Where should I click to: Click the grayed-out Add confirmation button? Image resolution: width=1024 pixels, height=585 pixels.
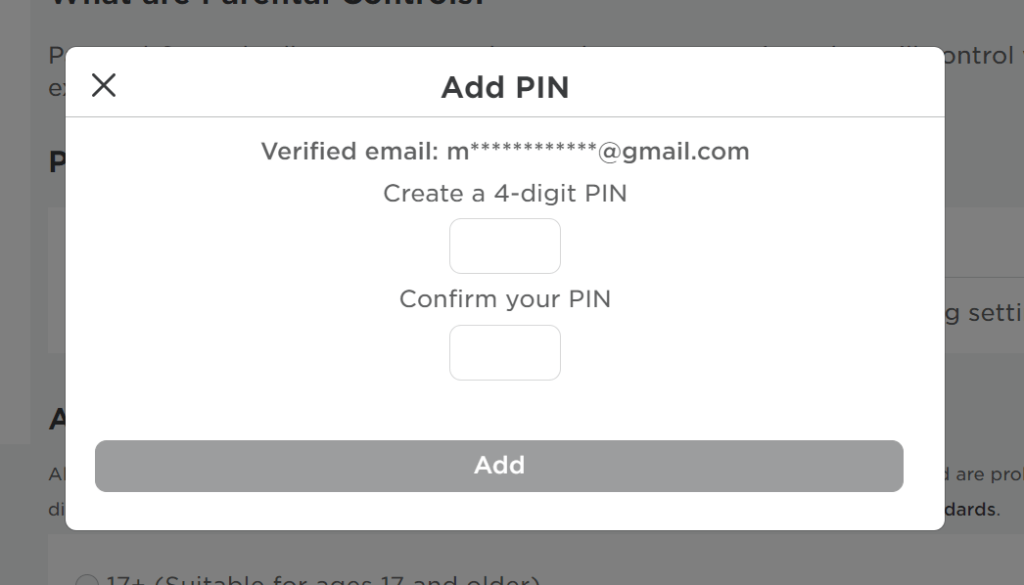(499, 464)
